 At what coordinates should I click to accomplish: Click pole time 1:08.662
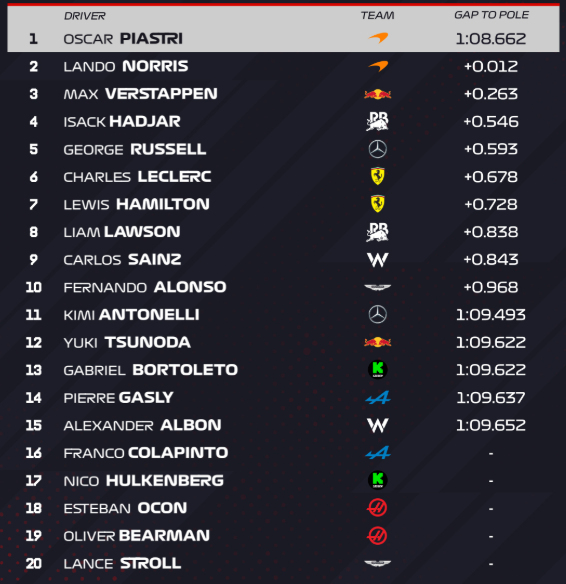pyautogui.click(x=491, y=39)
